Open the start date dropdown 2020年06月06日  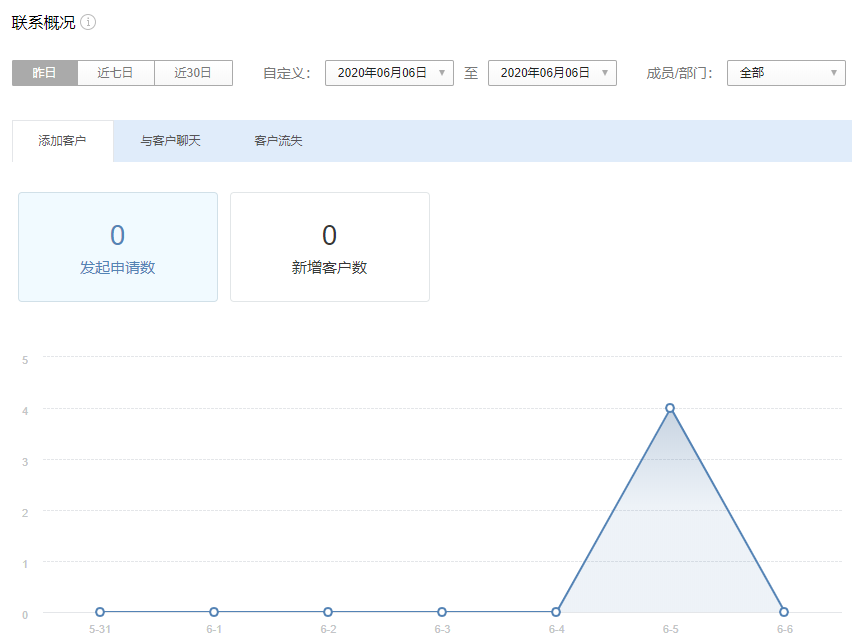point(389,73)
